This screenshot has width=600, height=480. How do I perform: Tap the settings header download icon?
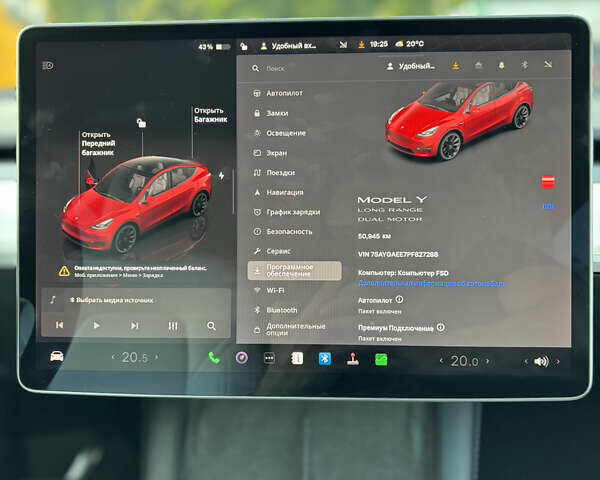pos(456,66)
